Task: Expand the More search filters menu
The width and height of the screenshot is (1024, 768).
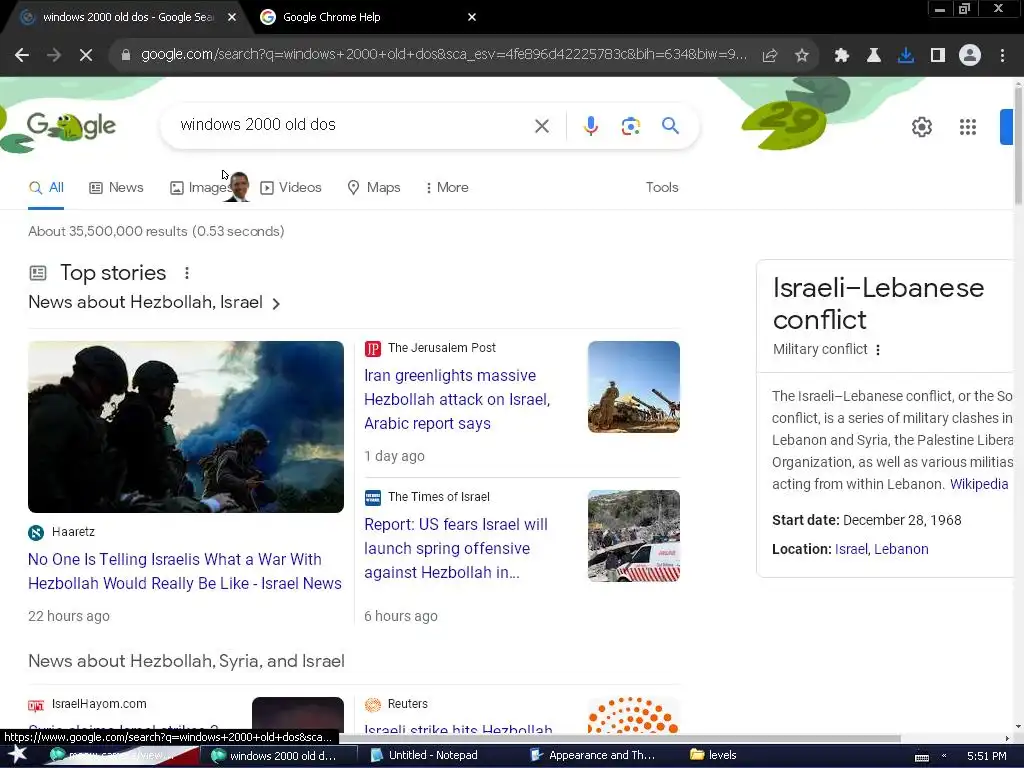Action: click(x=447, y=188)
